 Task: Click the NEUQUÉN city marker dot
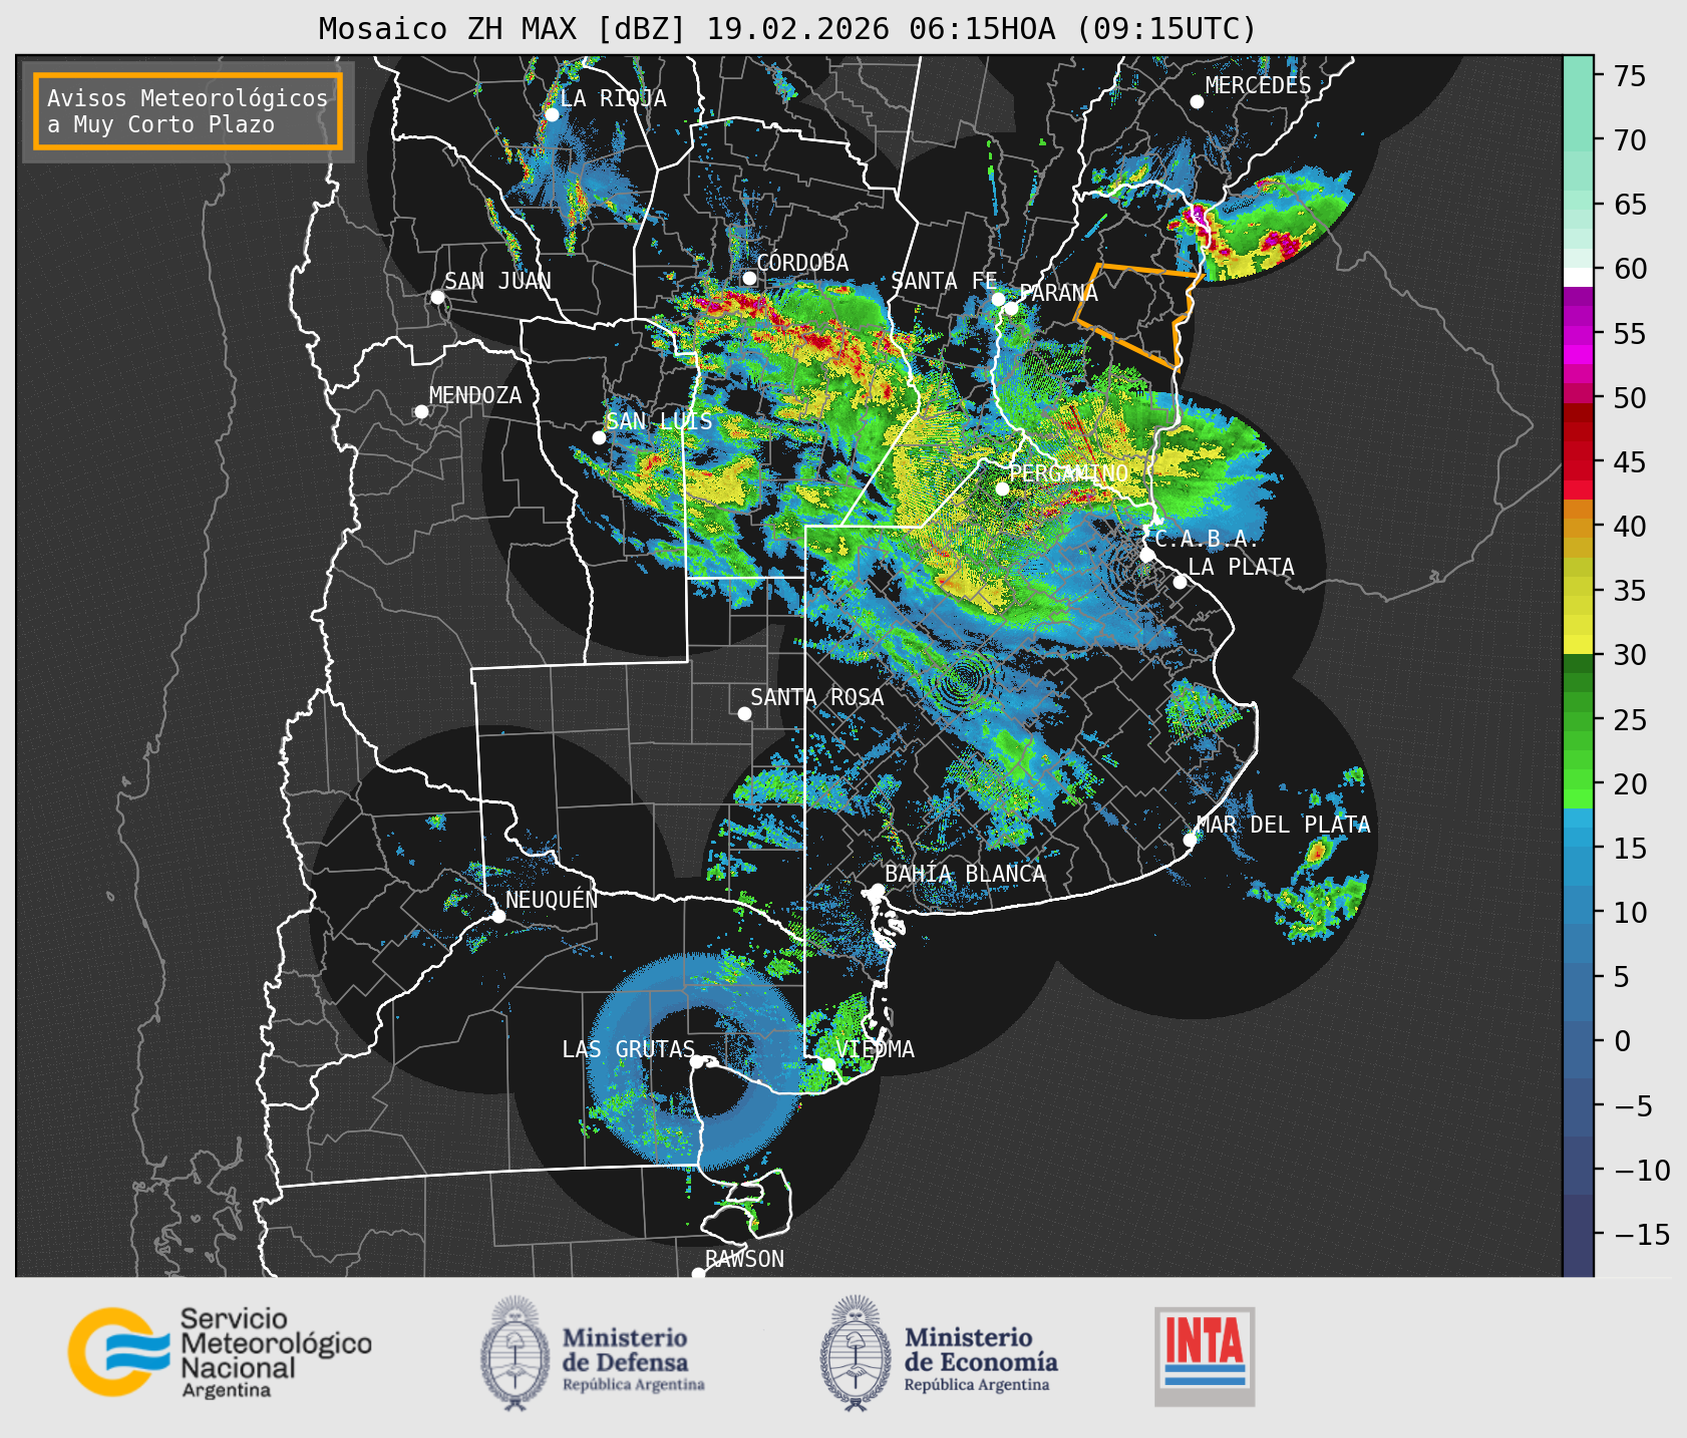498,915
